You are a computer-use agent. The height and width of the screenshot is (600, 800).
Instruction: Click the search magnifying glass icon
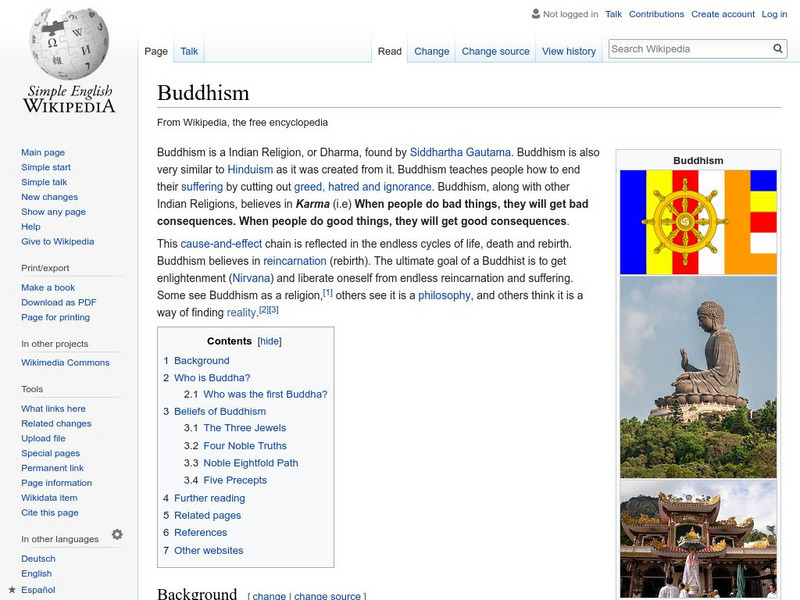(x=777, y=47)
